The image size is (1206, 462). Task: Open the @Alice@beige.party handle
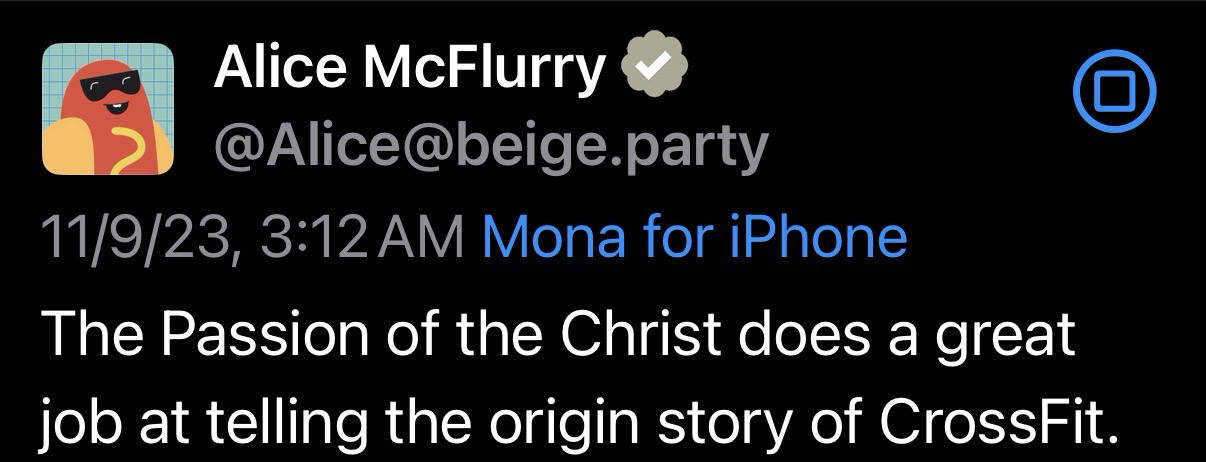click(x=490, y=148)
